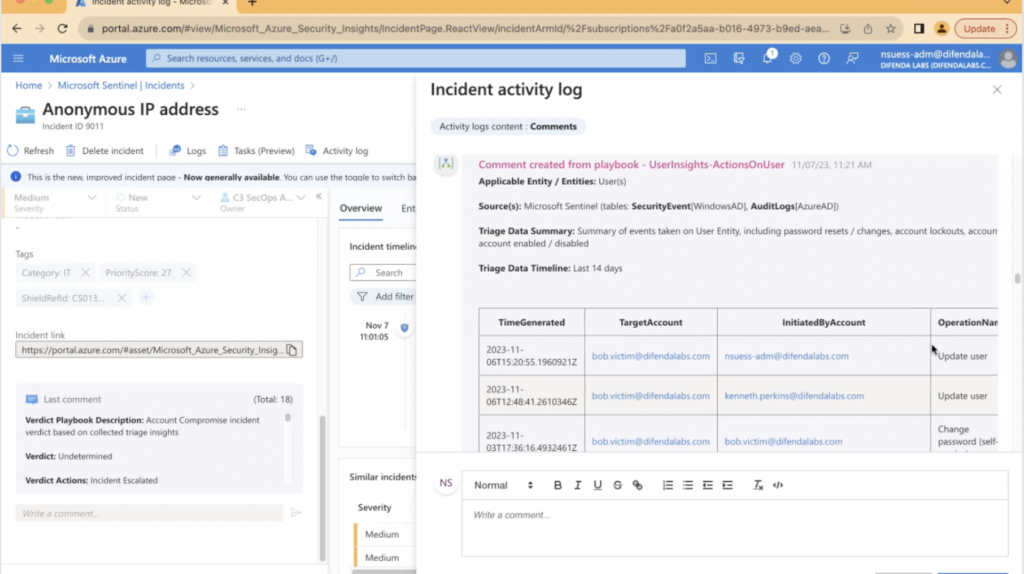Open Tasks (Preview)
1024x574 pixels.
point(256,151)
